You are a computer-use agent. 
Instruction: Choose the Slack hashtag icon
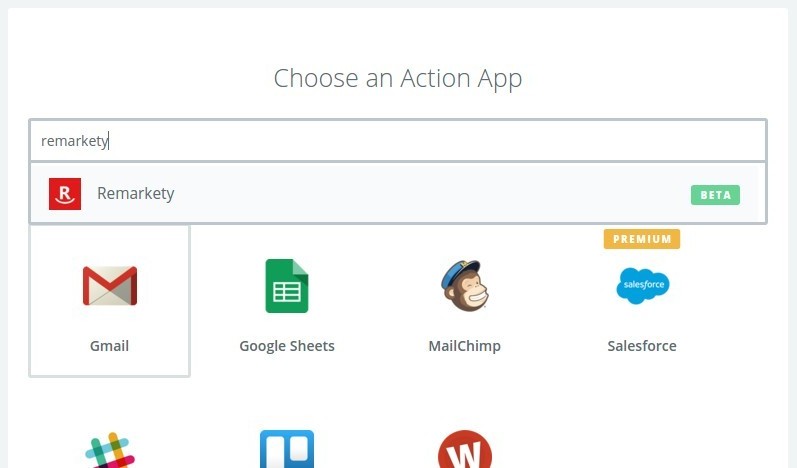click(110, 450)
